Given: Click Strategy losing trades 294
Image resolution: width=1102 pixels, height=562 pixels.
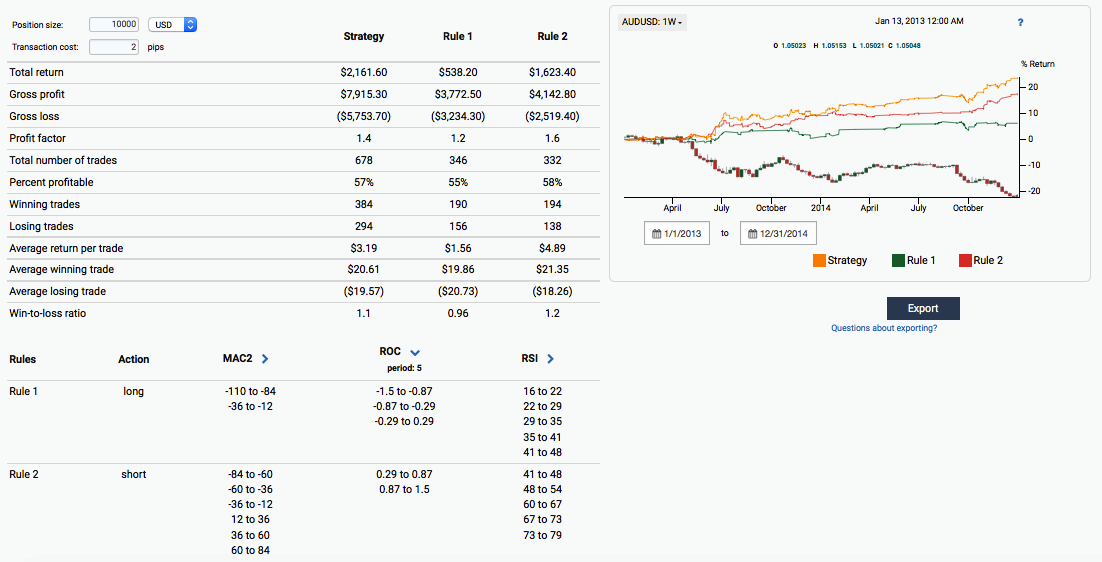Looking at the screenshot, I should click(x=363, y=226).
